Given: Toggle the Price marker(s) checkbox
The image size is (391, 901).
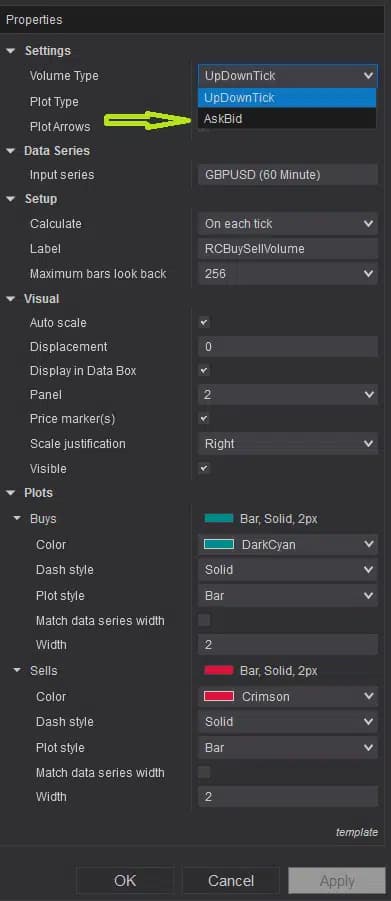Looking at the screenshot, I should [x=204, y=418].
